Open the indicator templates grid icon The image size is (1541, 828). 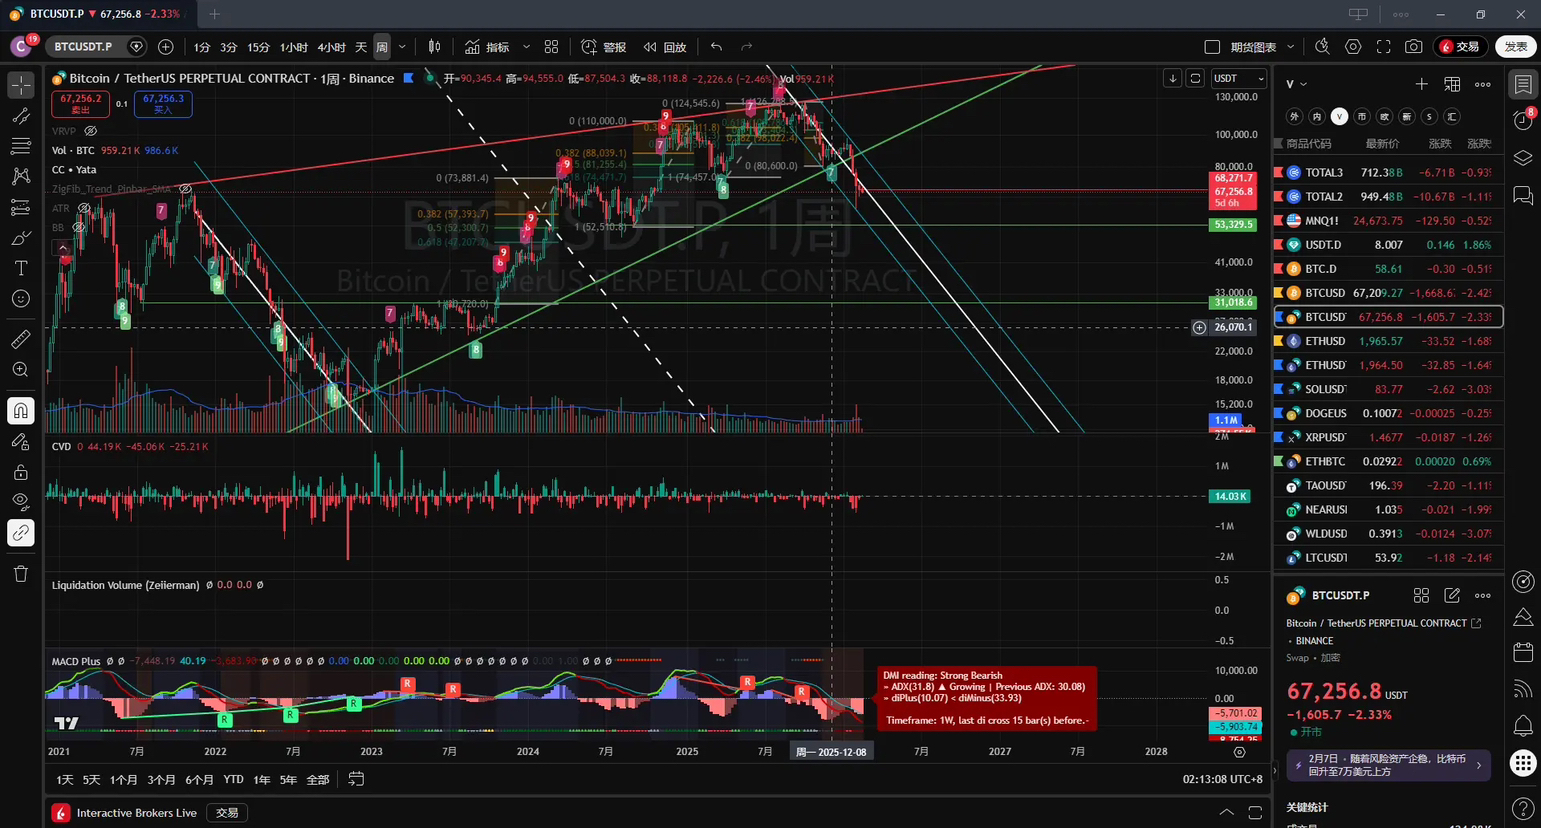point(551,47)
